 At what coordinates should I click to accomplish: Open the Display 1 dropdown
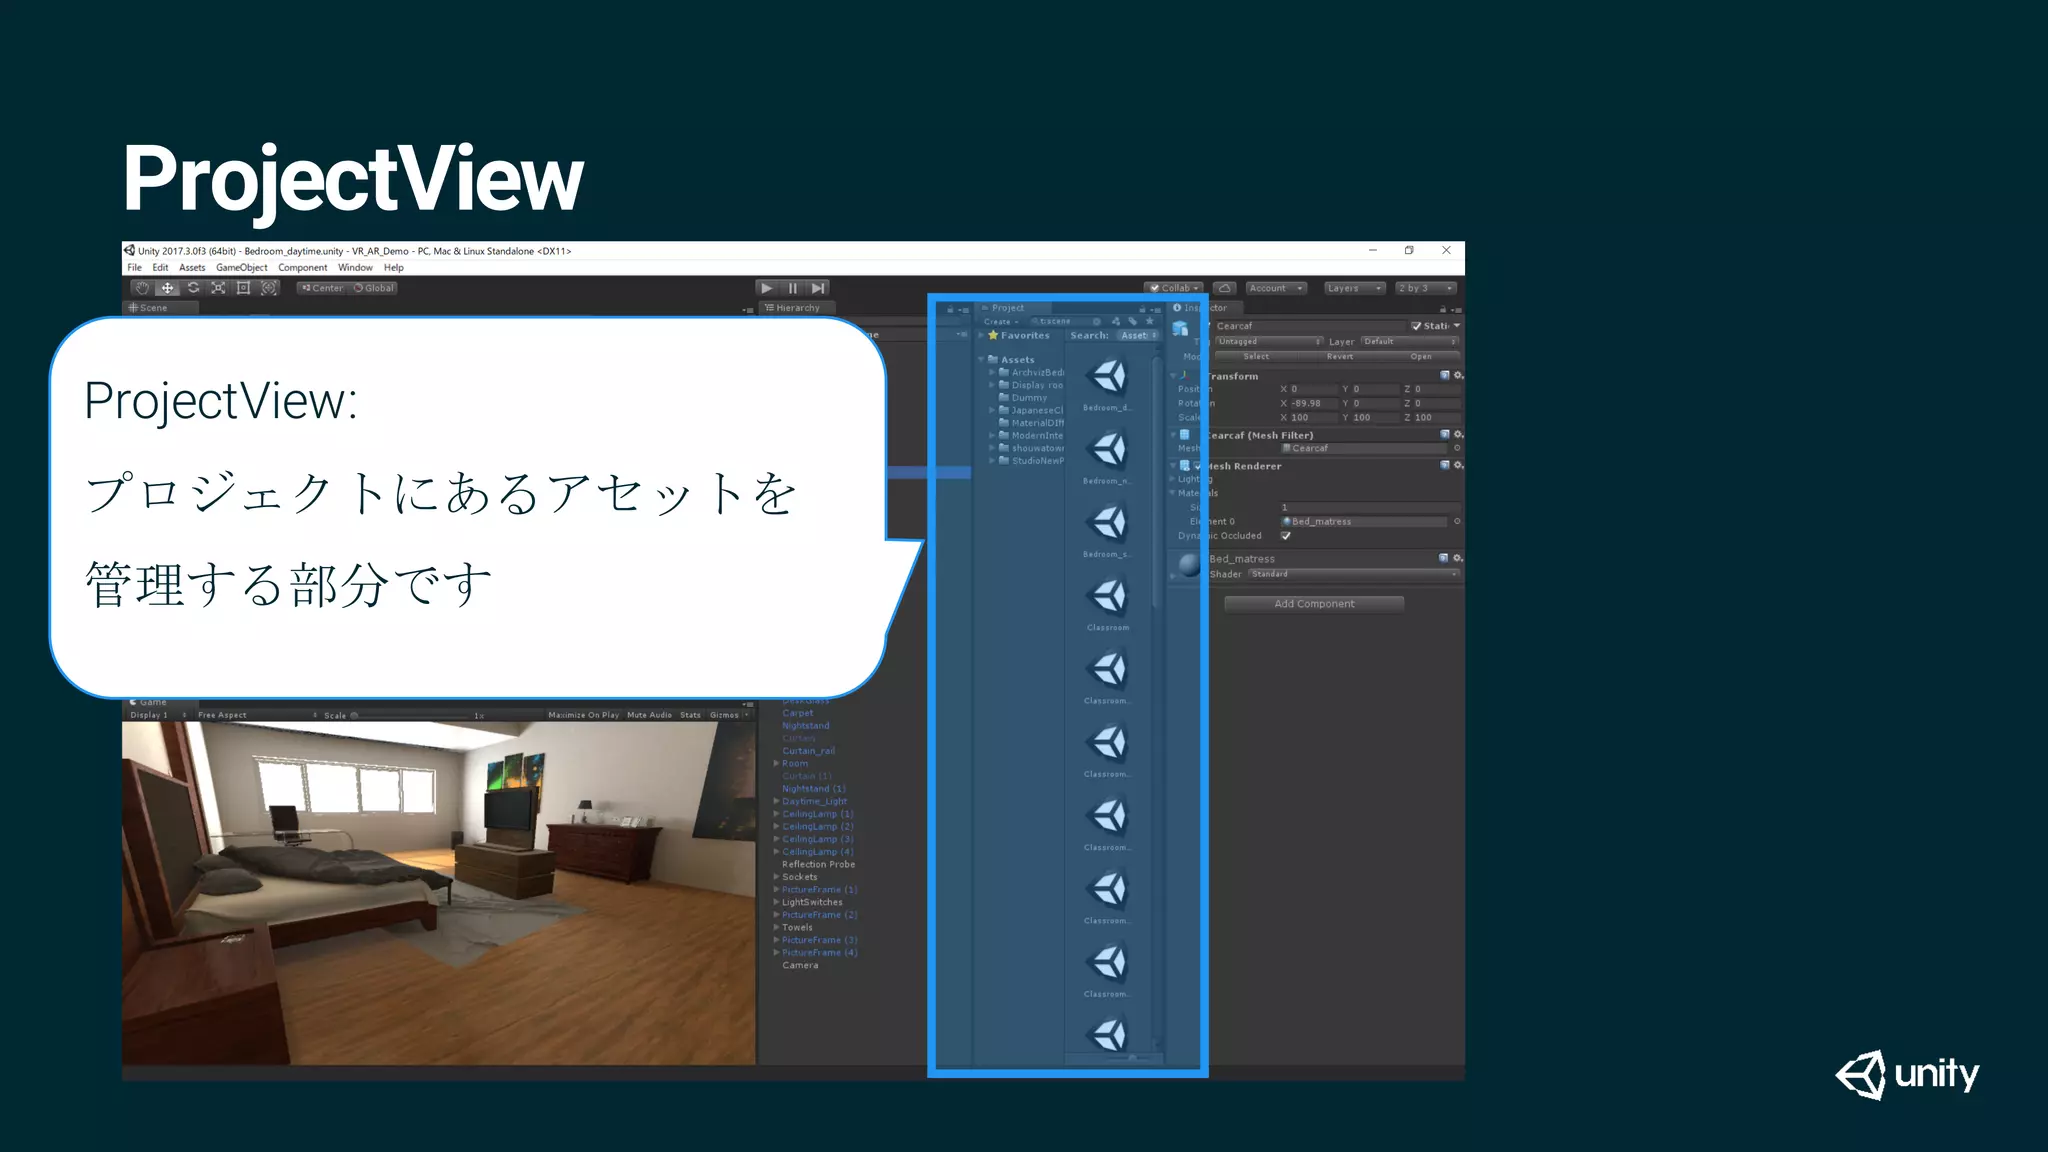pos(158,715)
